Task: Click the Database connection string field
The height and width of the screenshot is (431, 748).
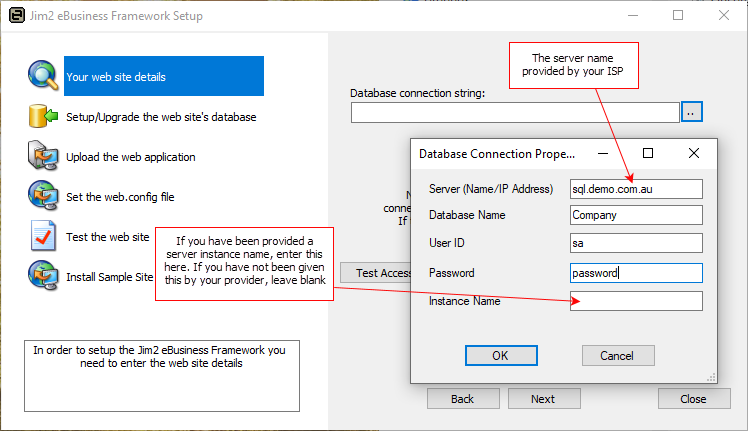Action: tap(515, 112)
